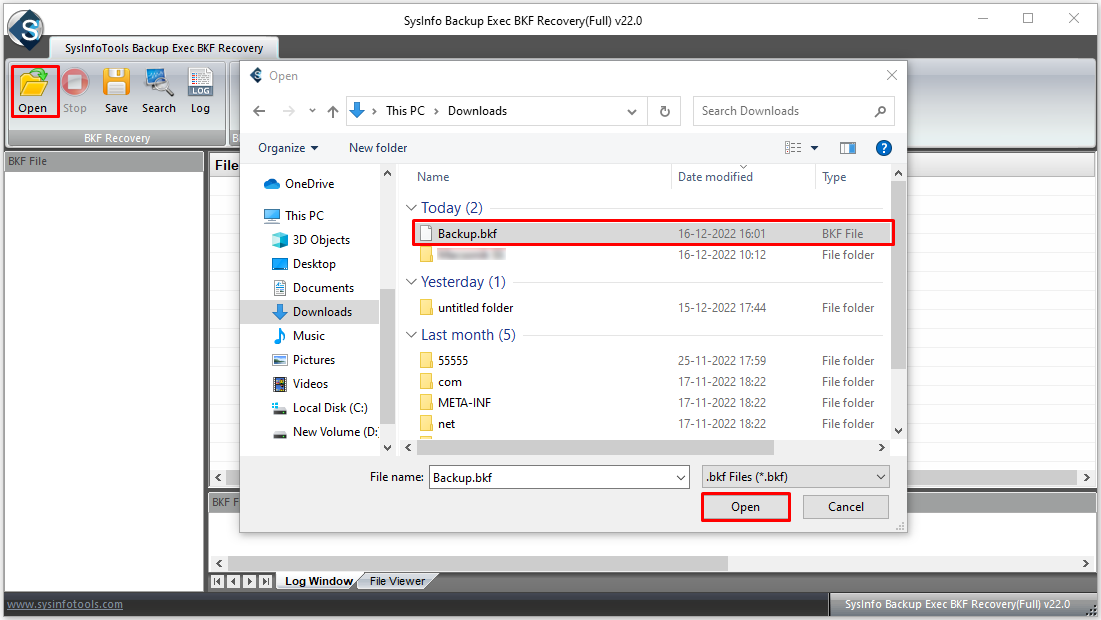
Task: Click the forward navigation arrow in dialog
Action: click(x=289, y=111)
